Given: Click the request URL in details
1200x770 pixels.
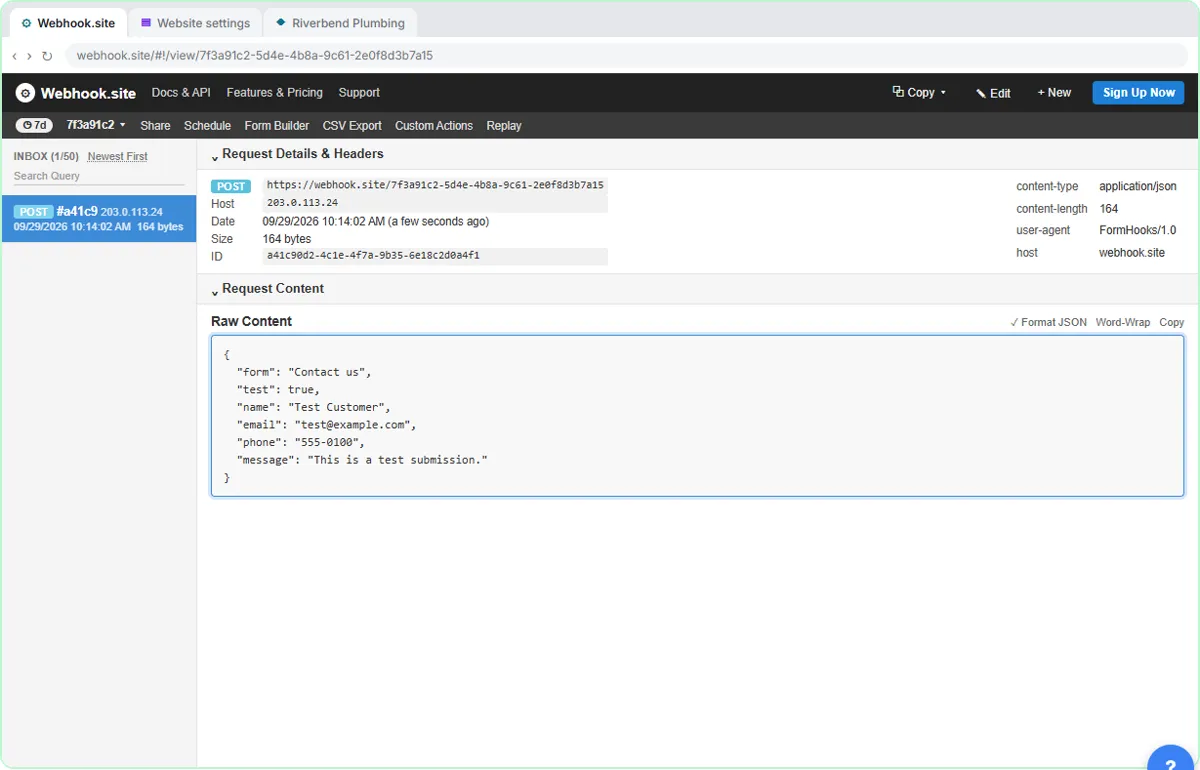Looking at the screenshot, I should (435, 185).
